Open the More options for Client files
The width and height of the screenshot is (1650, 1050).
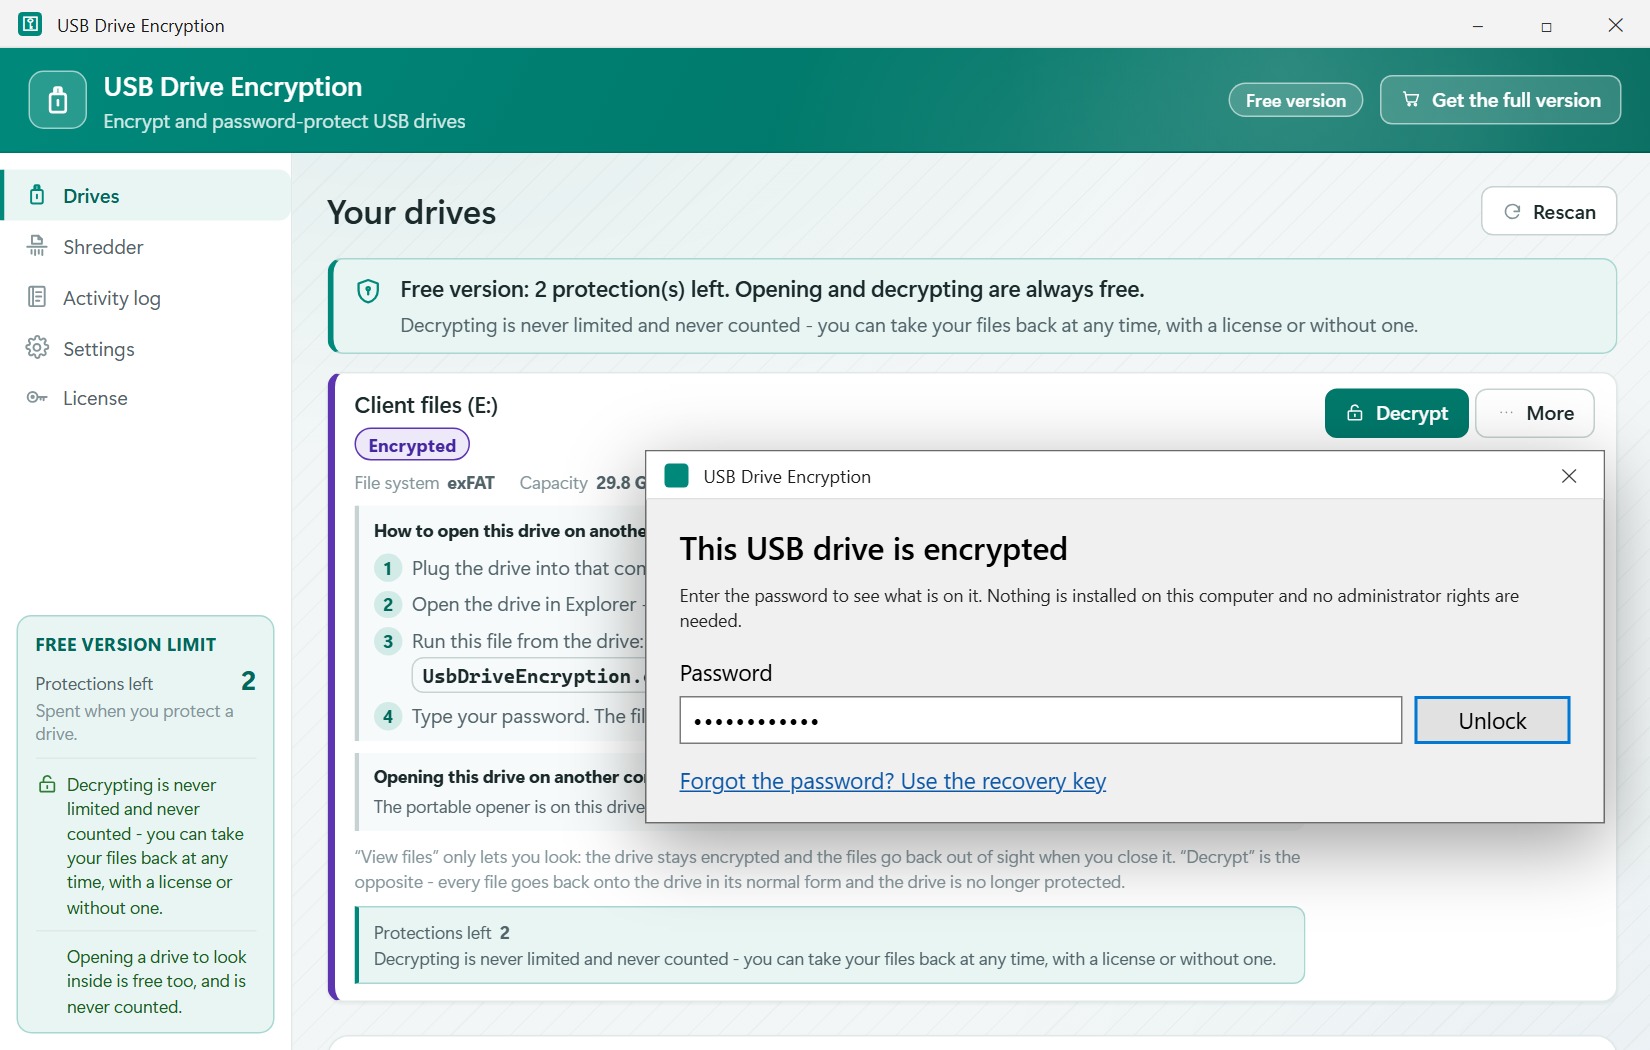tap(1535, 413)
